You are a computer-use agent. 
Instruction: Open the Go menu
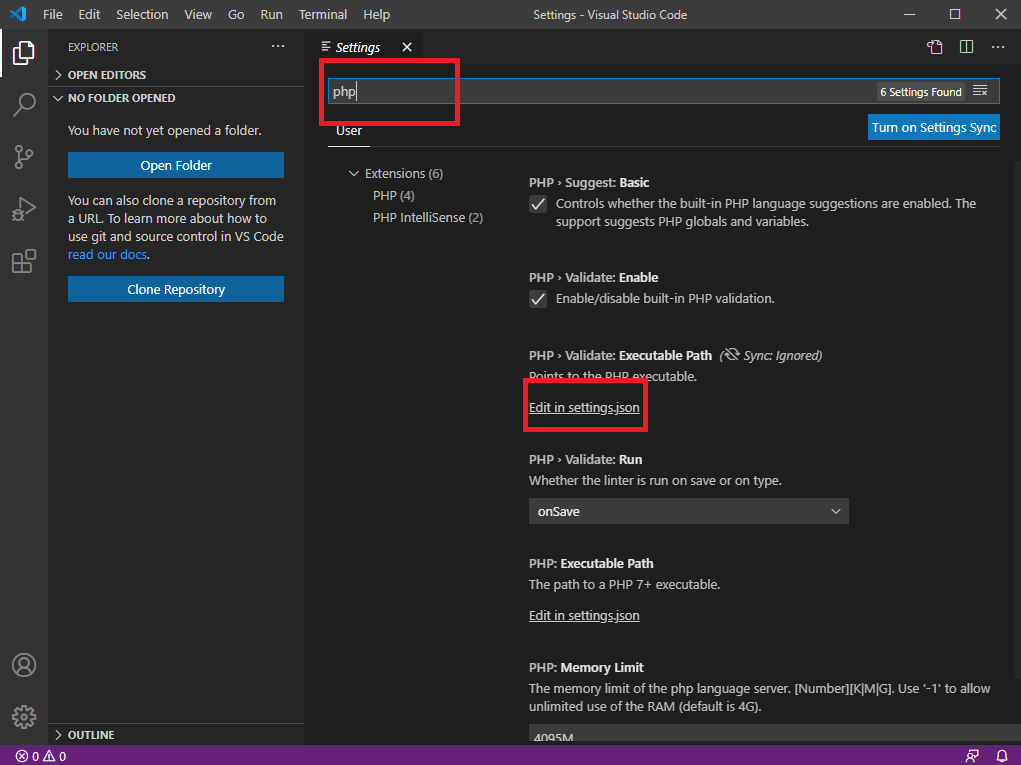(236, 14)
